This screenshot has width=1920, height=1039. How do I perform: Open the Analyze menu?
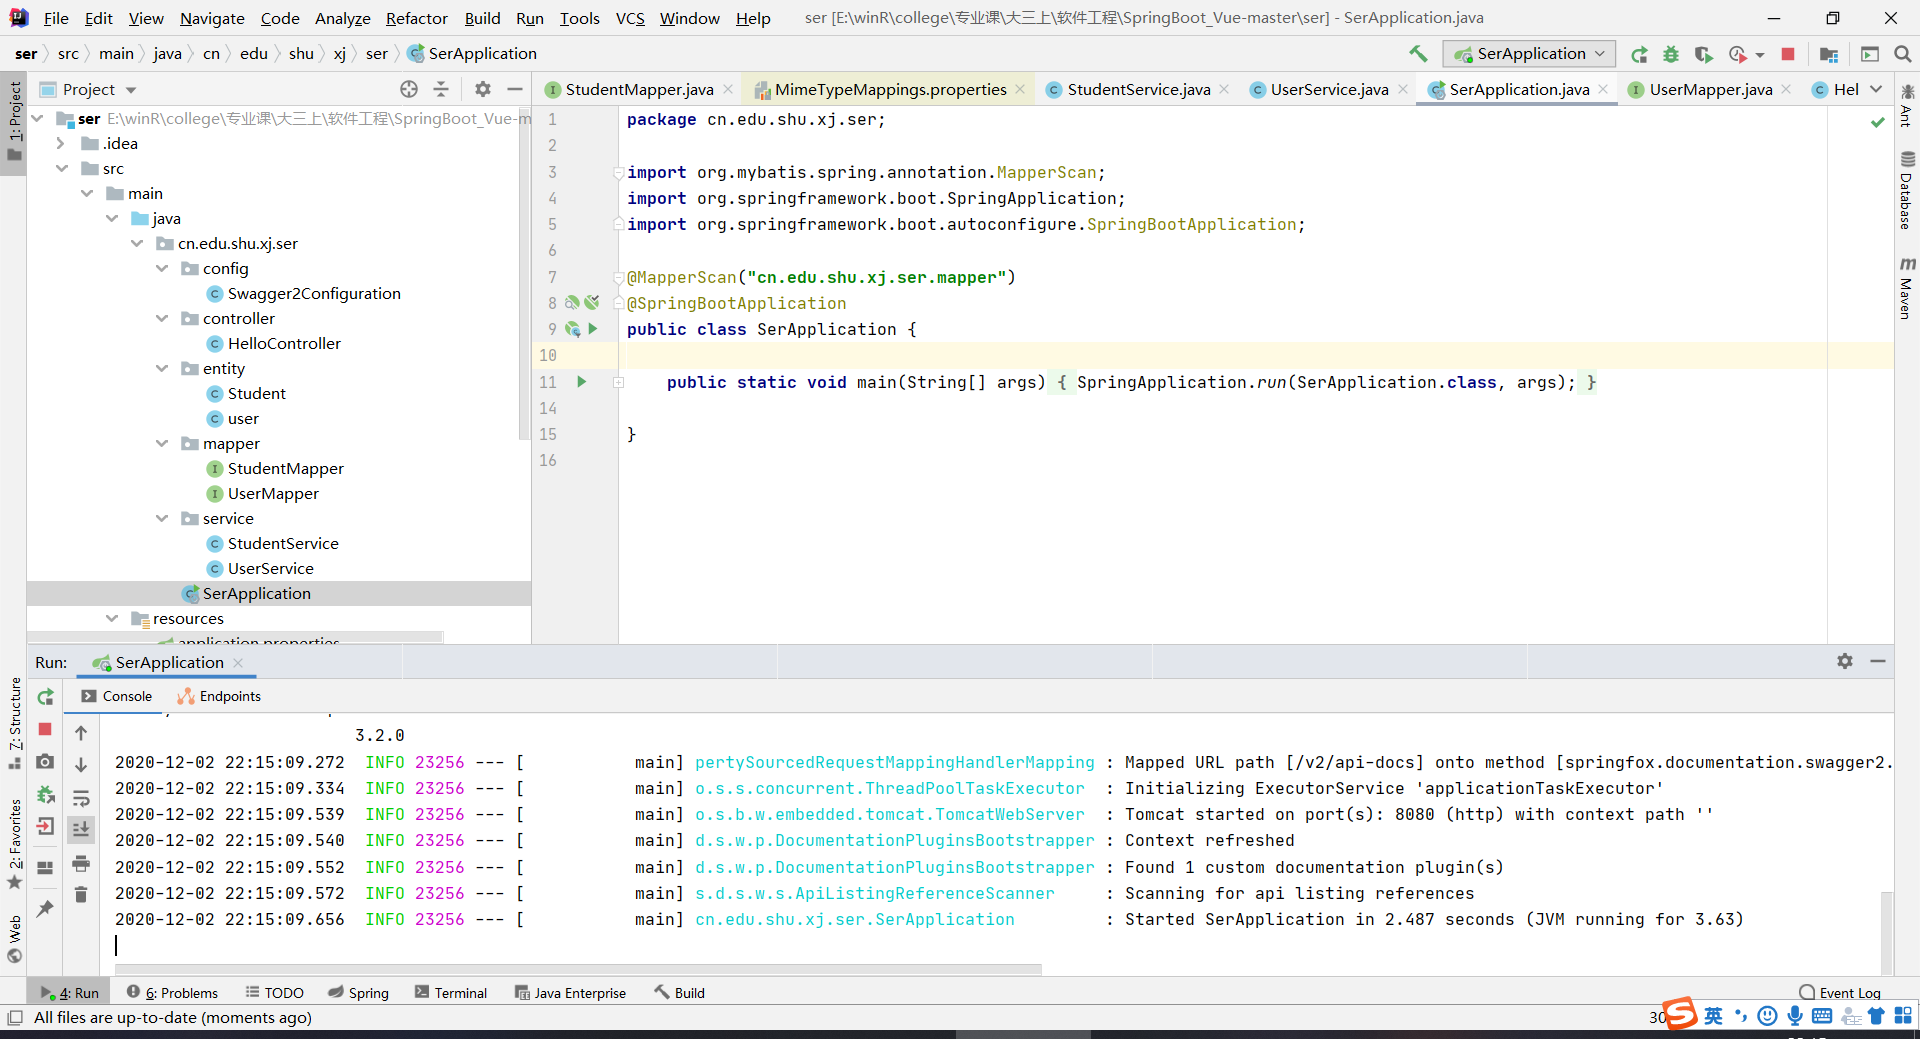point(343,18)
